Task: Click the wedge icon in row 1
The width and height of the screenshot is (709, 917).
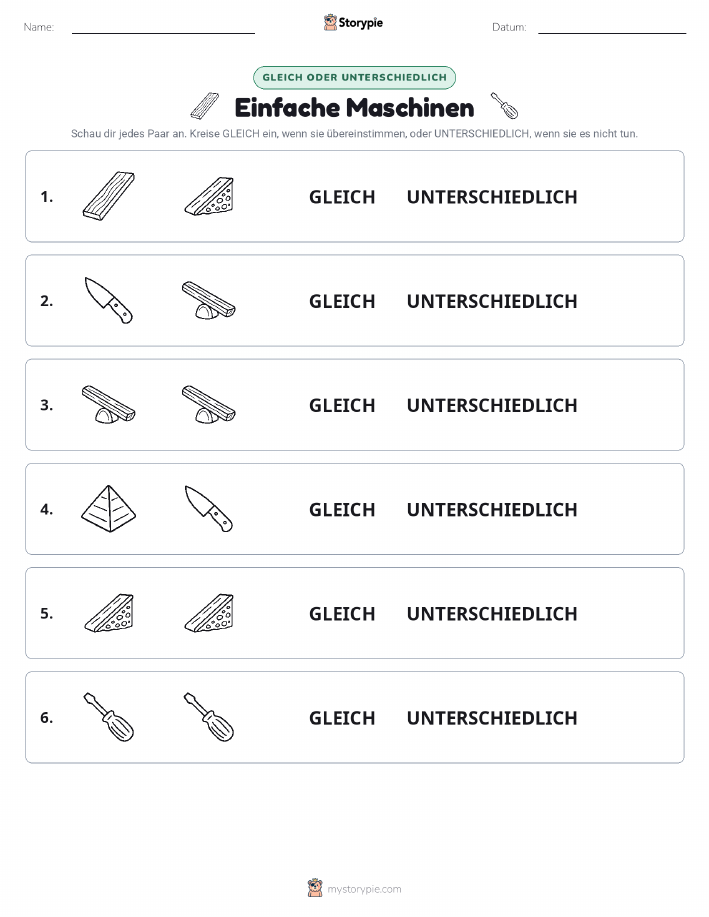Action: tap(209, 196)
